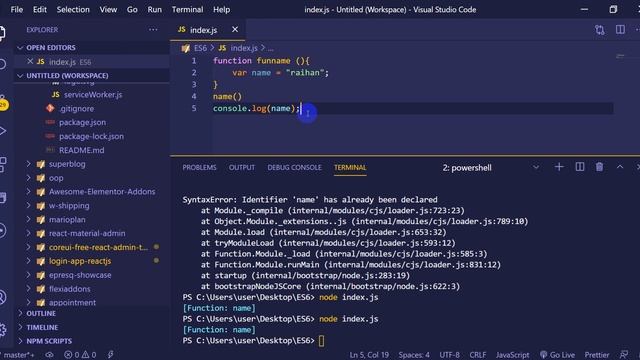This screenshot has height=360, width=640.
Task: Open Extensions view in activity bar
Action: (x=2, y=164)
